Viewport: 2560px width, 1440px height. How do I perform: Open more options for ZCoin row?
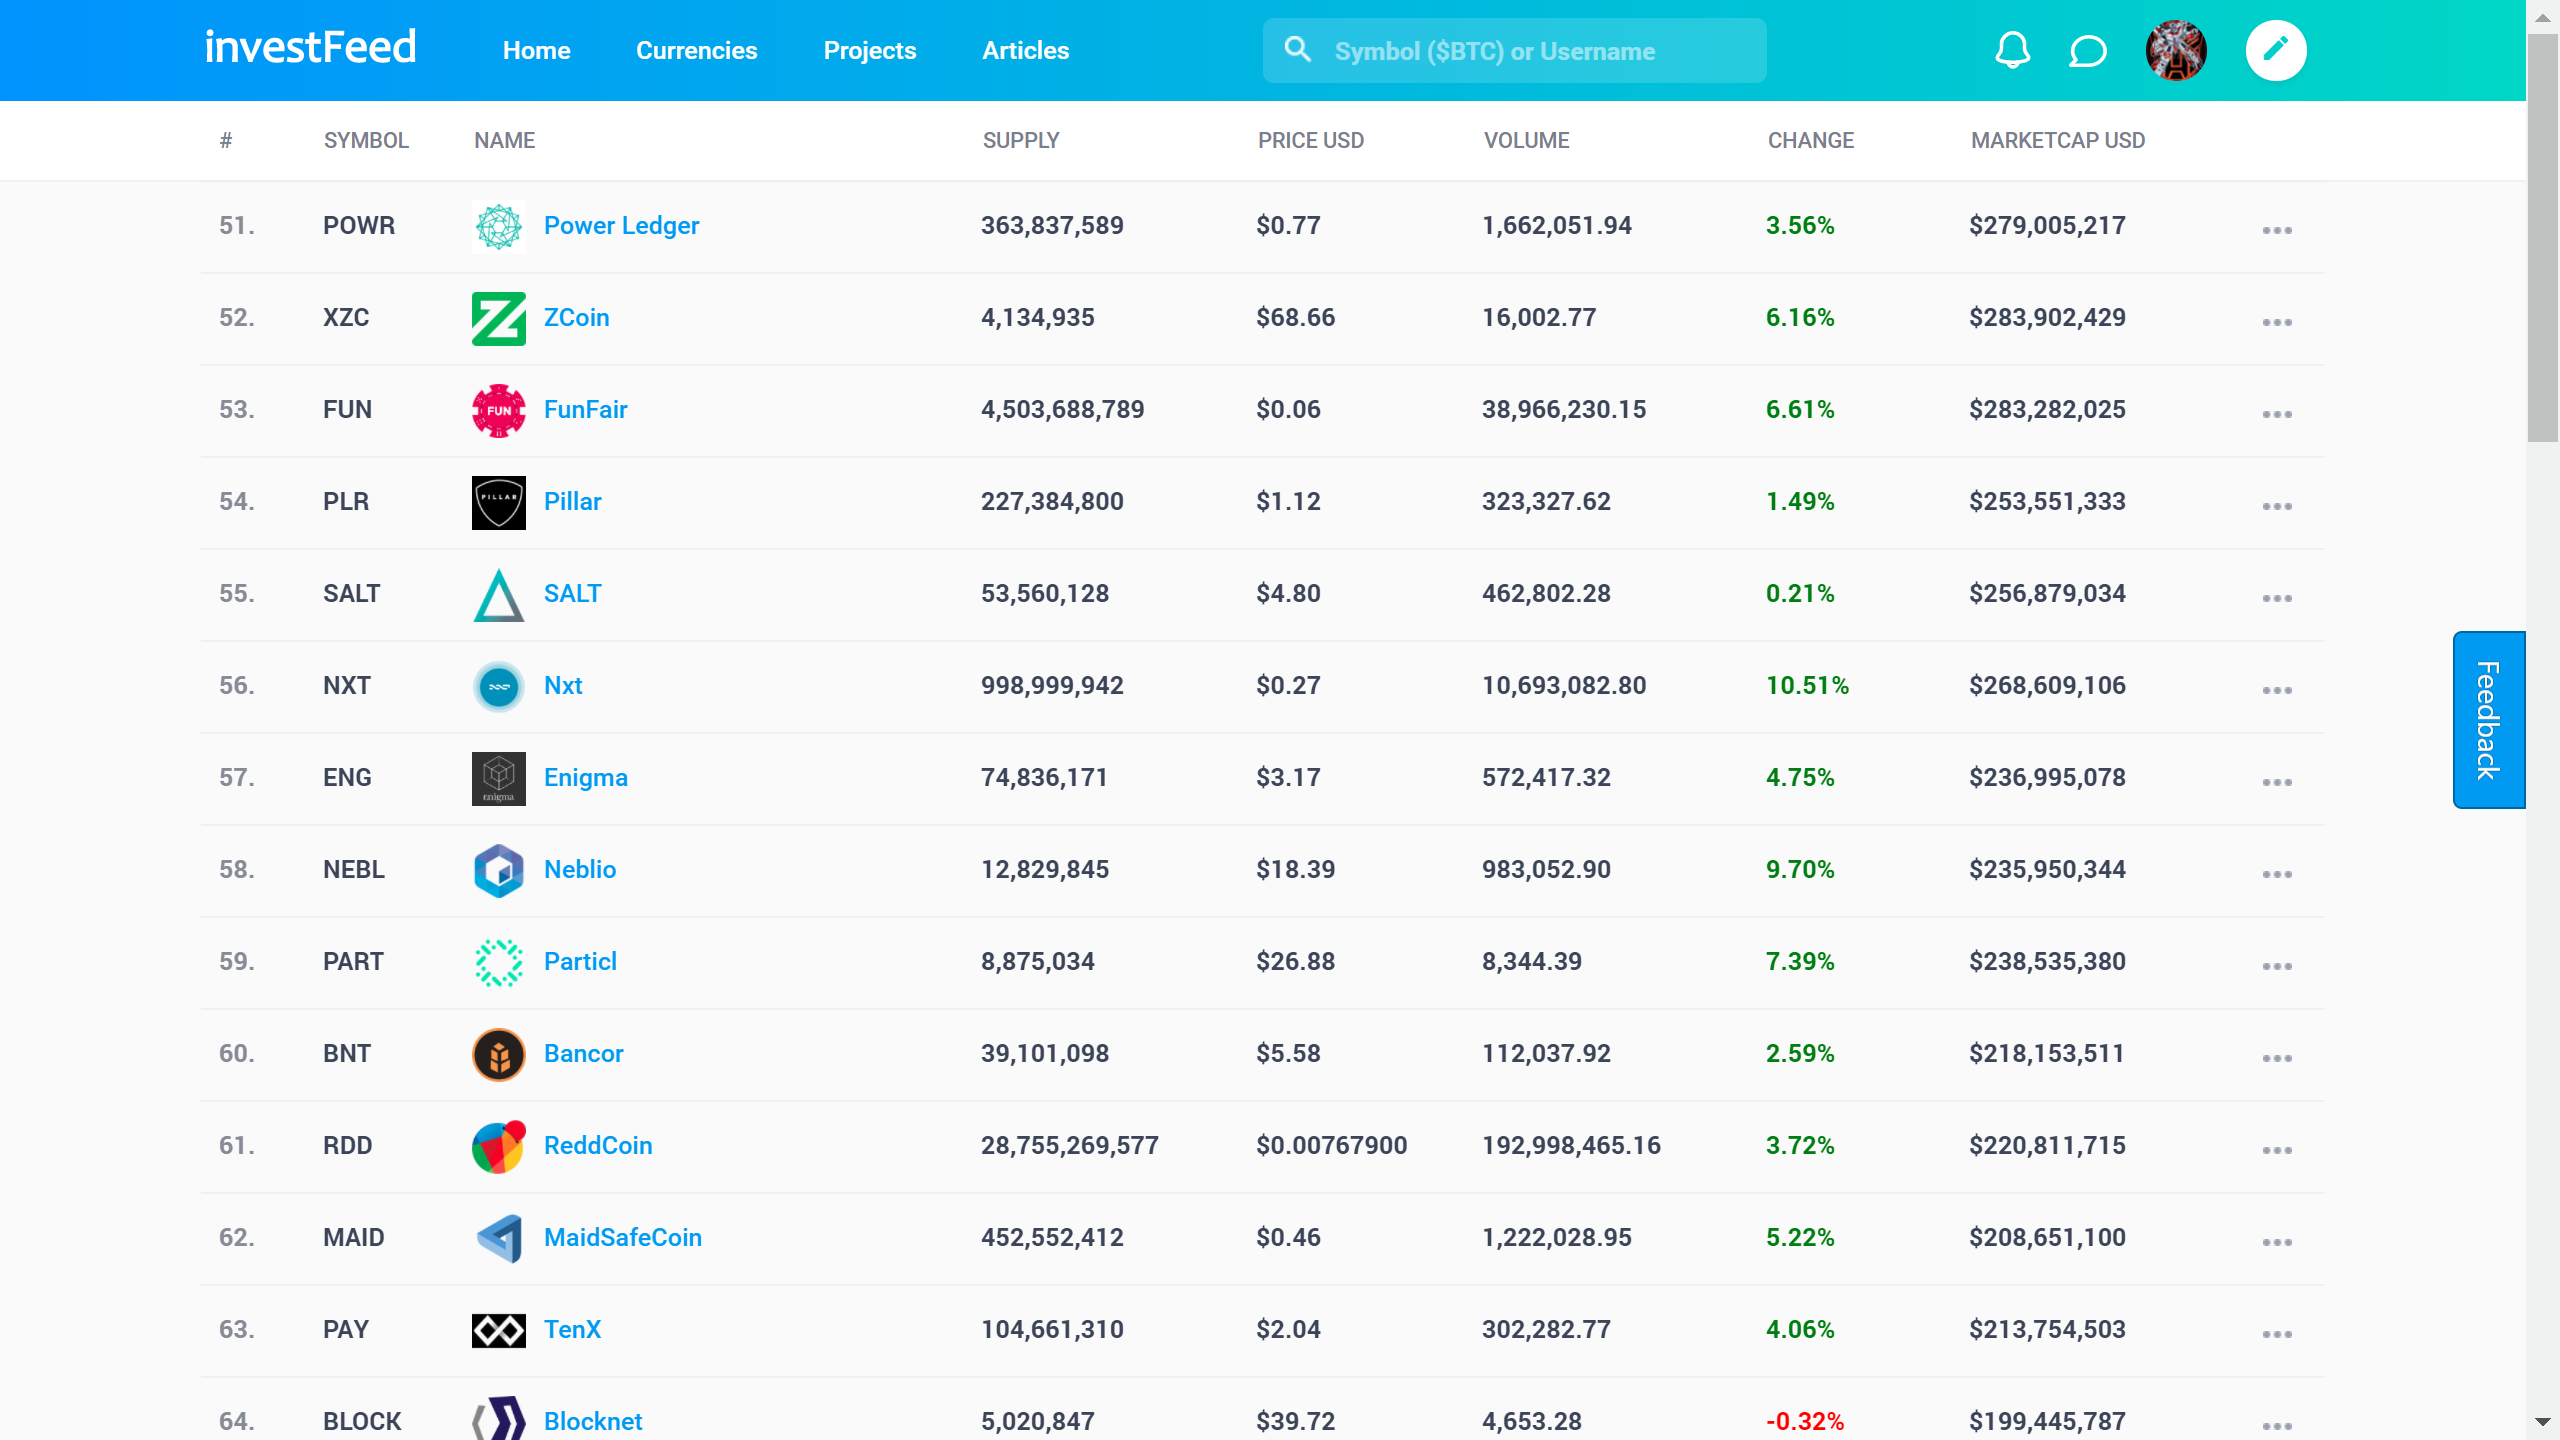[2276, 322]
